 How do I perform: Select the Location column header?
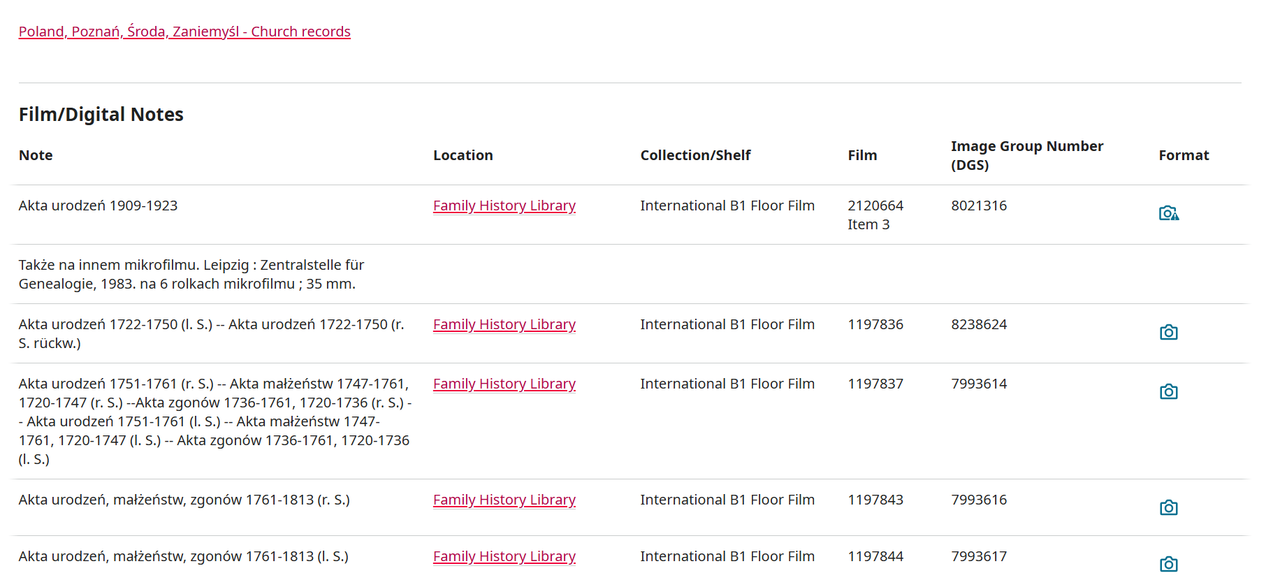coord(463,155)
